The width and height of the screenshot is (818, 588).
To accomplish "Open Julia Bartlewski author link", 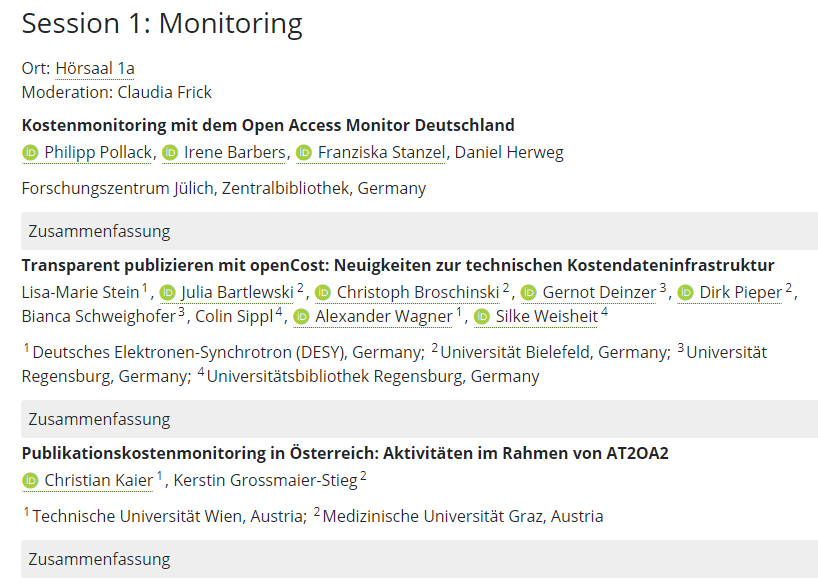I will (237, 292).
